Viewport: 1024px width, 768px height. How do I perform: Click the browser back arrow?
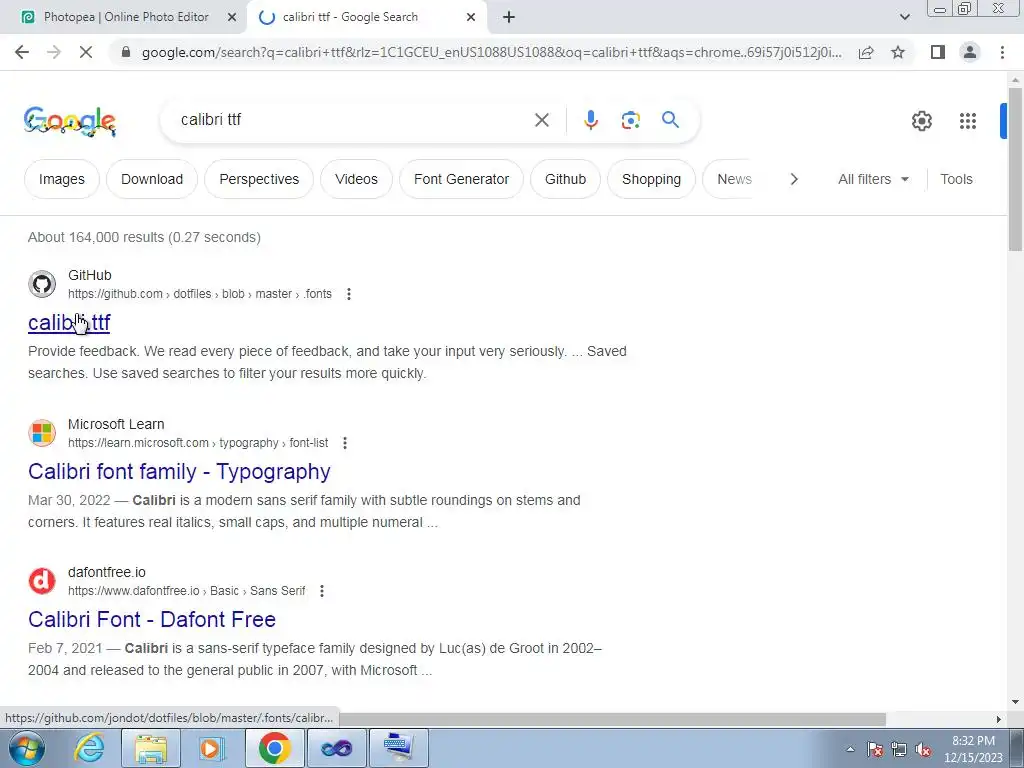pyautogui.click(x=22, y=52)
